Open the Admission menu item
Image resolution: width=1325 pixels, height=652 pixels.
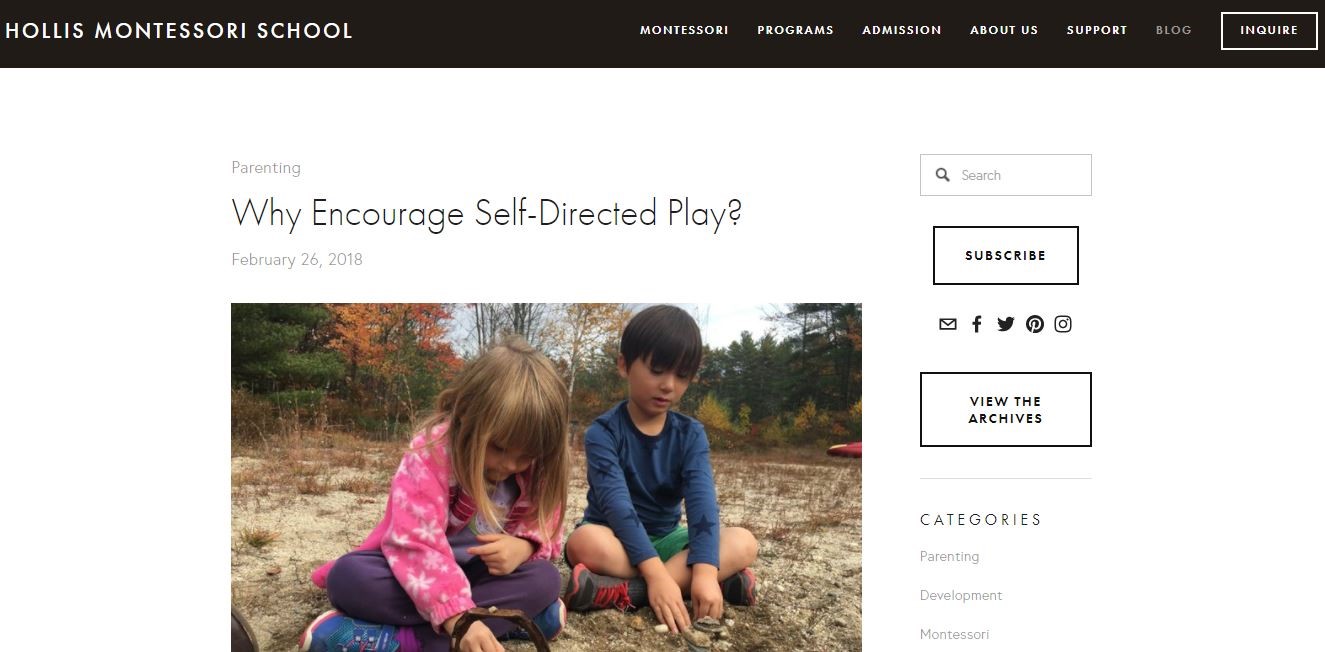[x=902, y=30]
